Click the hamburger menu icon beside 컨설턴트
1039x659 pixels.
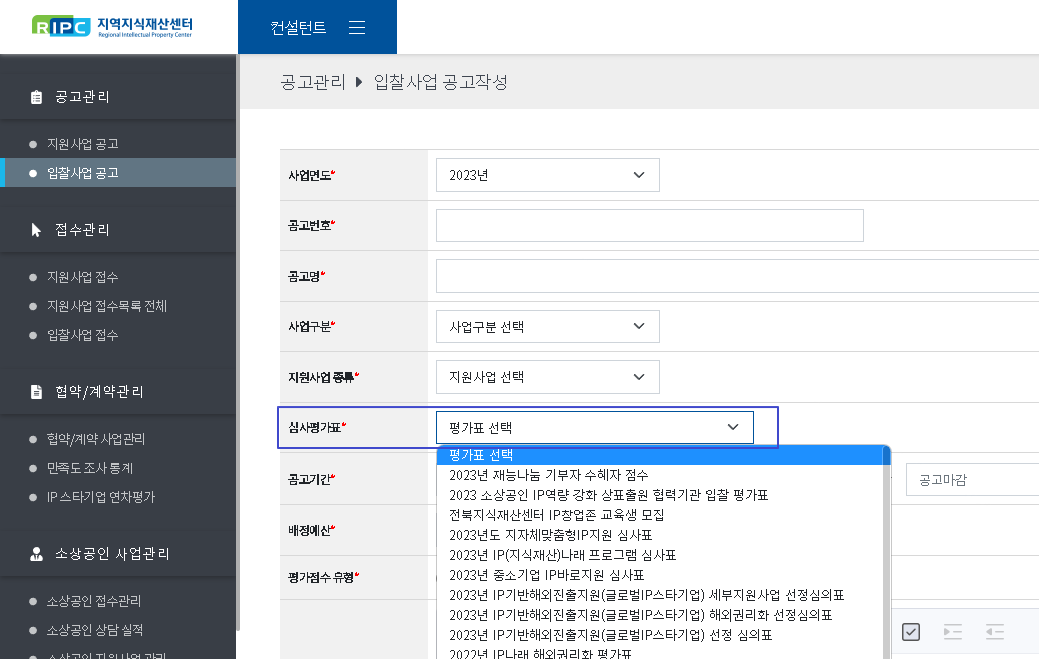pos(357,28)
